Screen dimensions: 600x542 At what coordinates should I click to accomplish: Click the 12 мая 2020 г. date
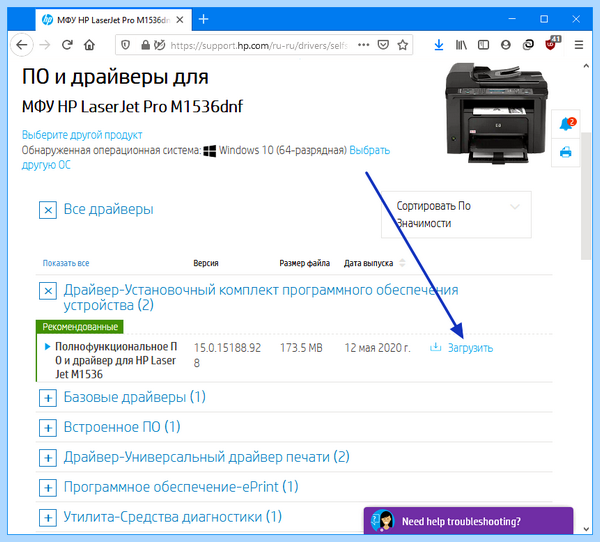[377, 348]
